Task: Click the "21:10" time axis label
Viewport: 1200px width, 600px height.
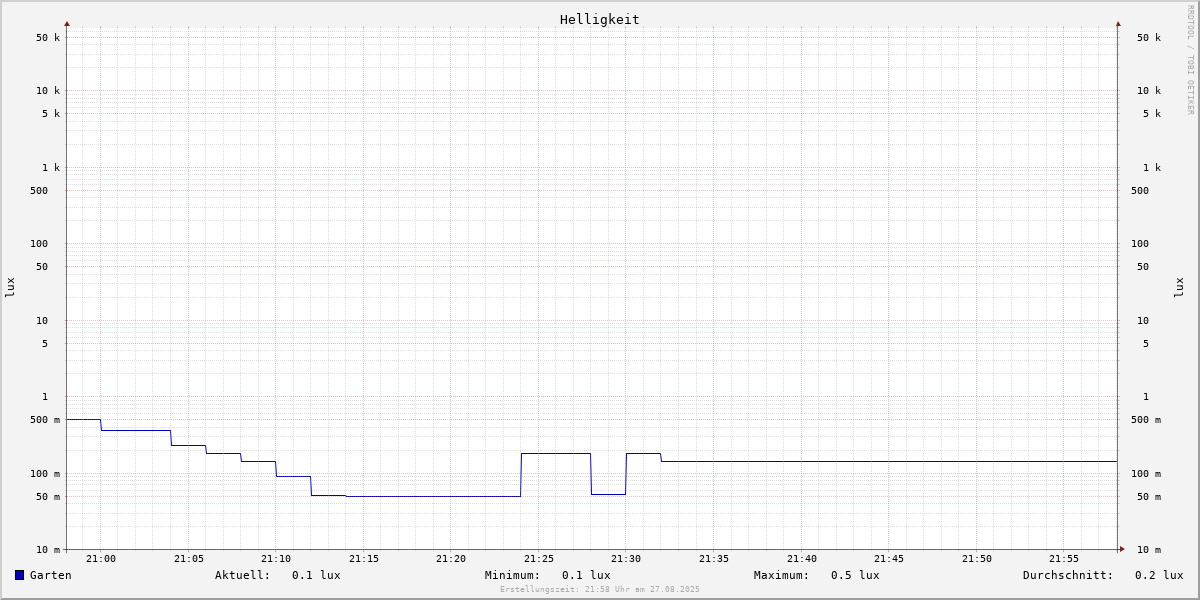Action: [x=276, y=559]
